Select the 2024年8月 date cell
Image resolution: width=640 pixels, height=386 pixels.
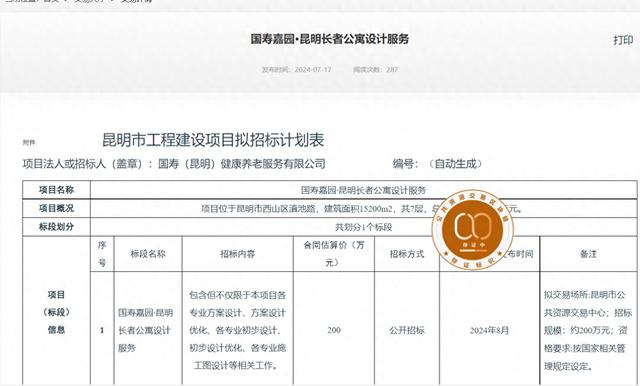click(489, 330)
